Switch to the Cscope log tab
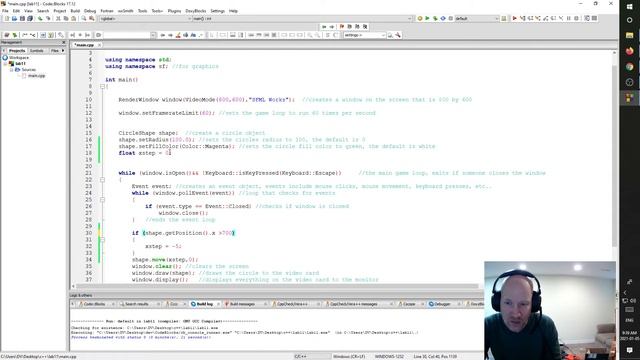The width and height of the screenshot is (640, 360). pyautogui.click(x=409, y=304)
